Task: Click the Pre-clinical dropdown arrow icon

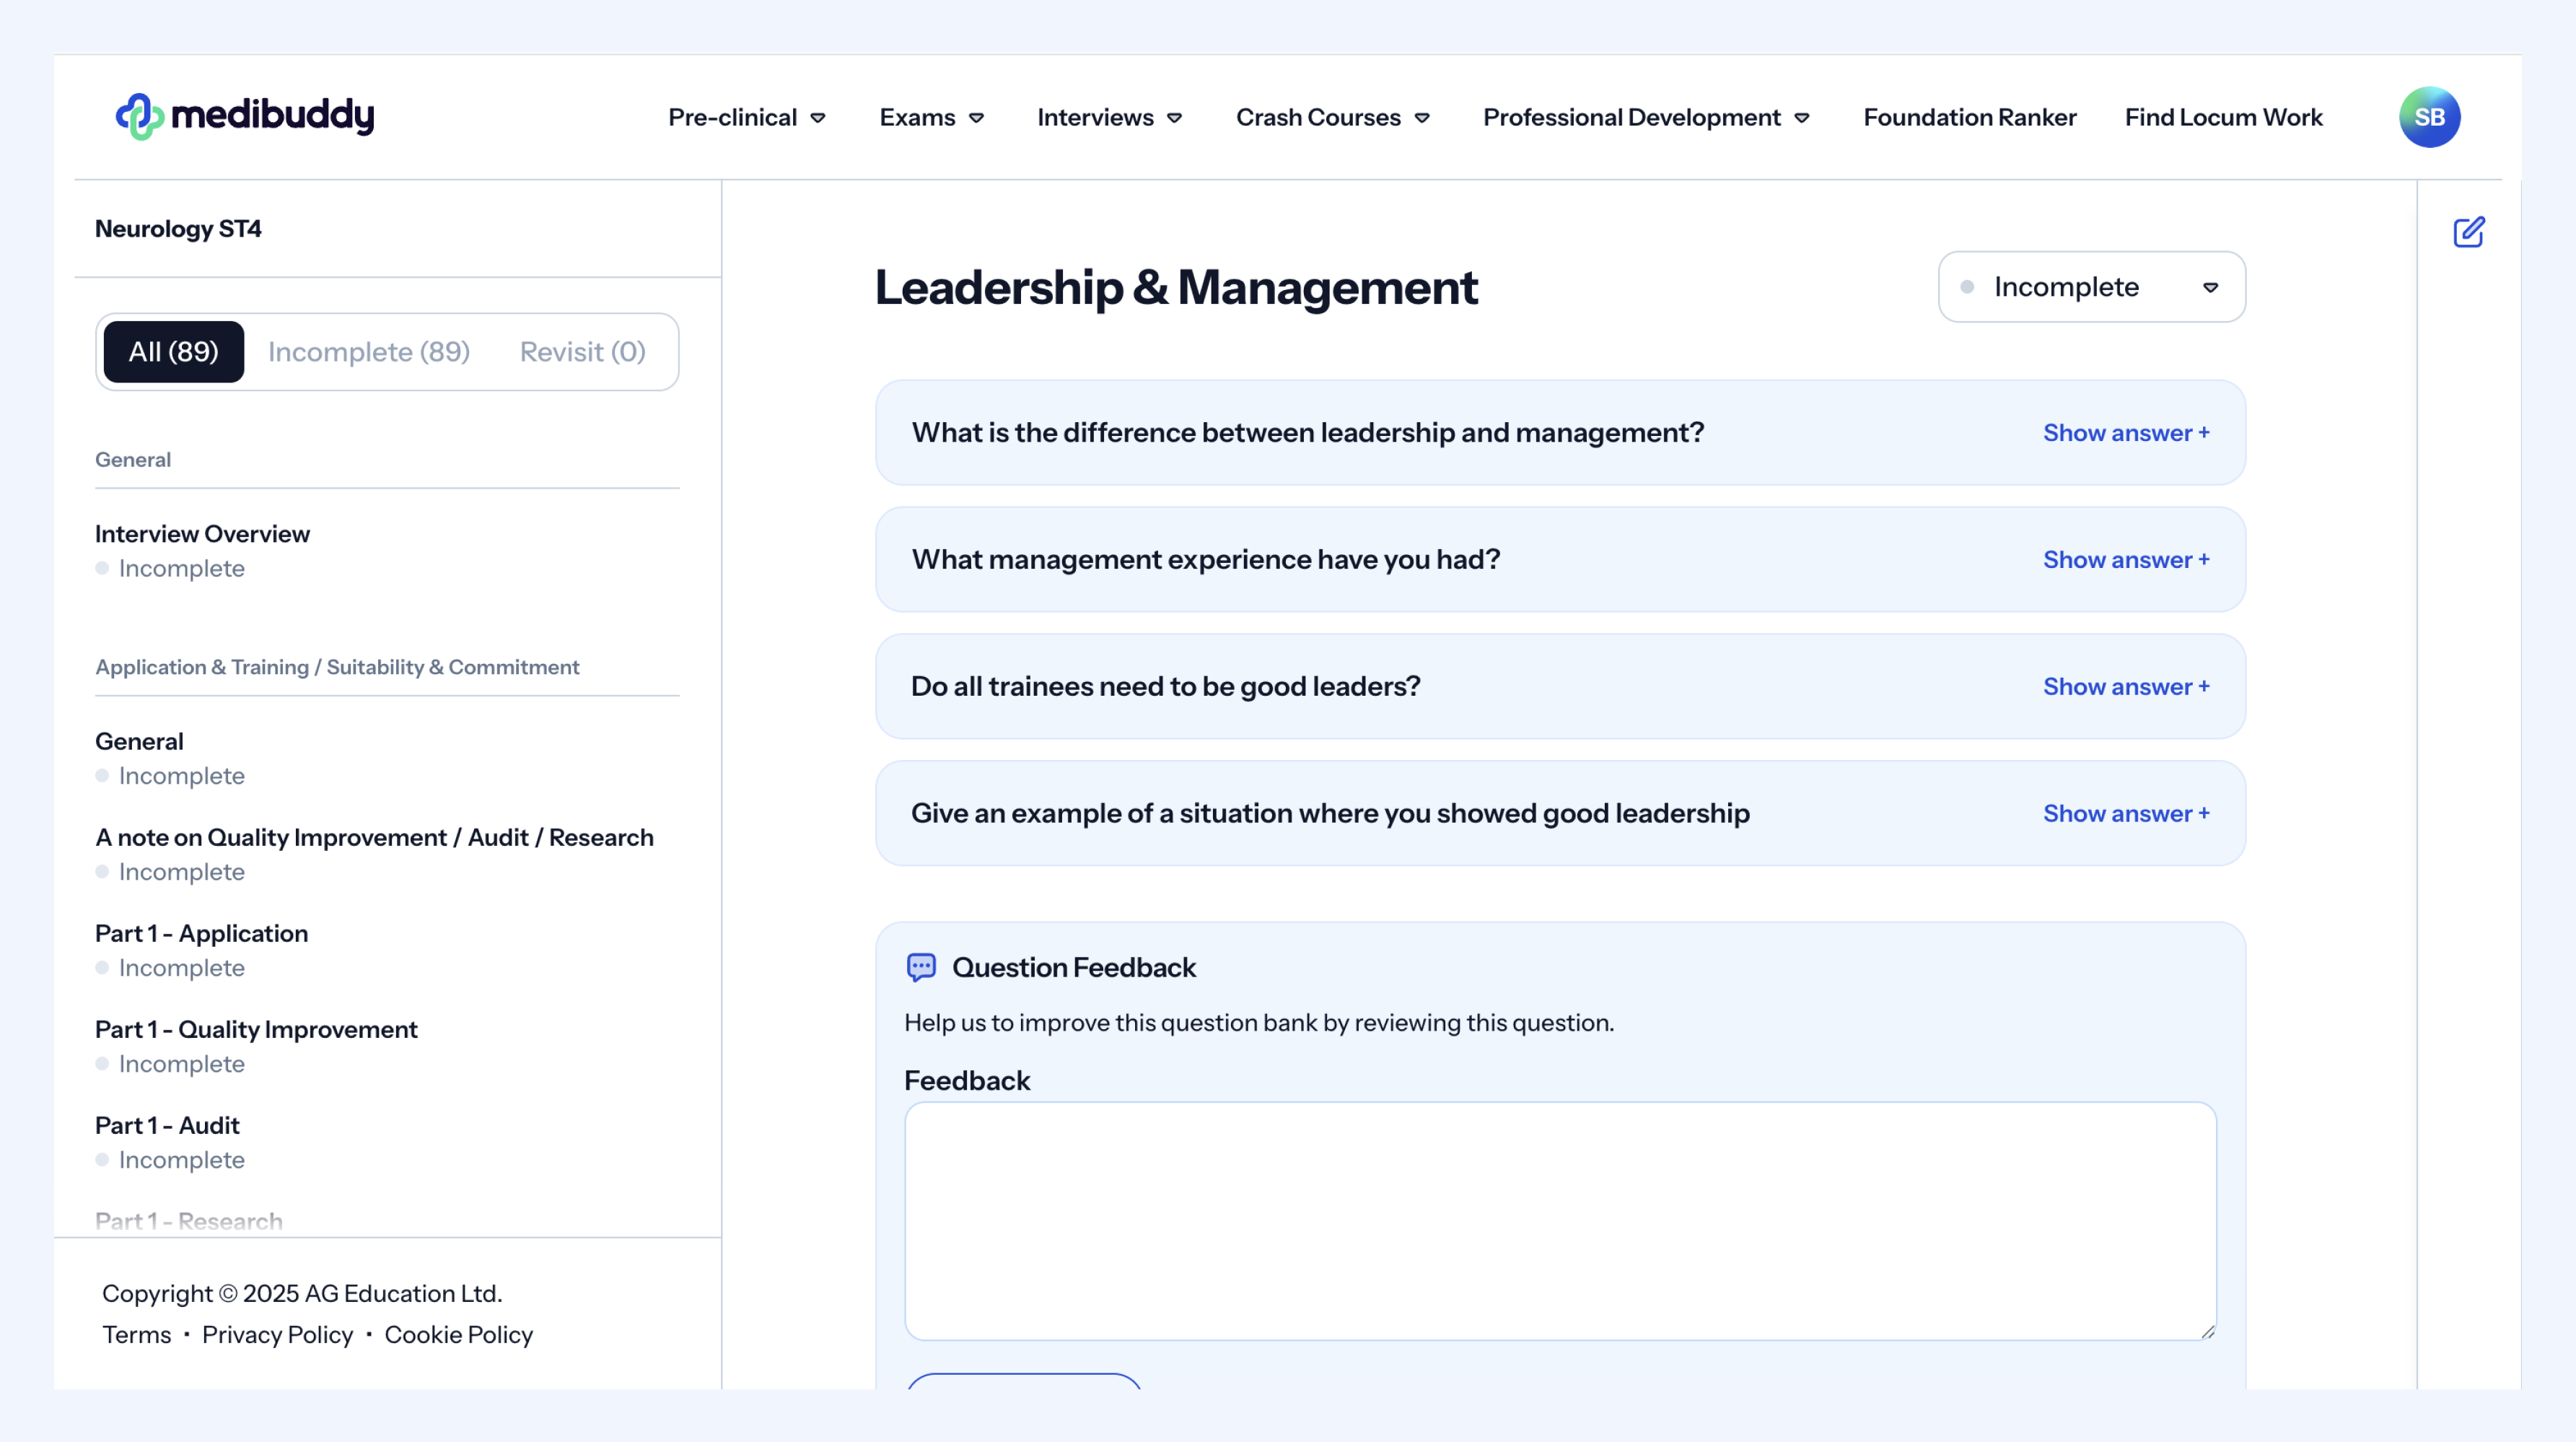Action: click(818, 118)
